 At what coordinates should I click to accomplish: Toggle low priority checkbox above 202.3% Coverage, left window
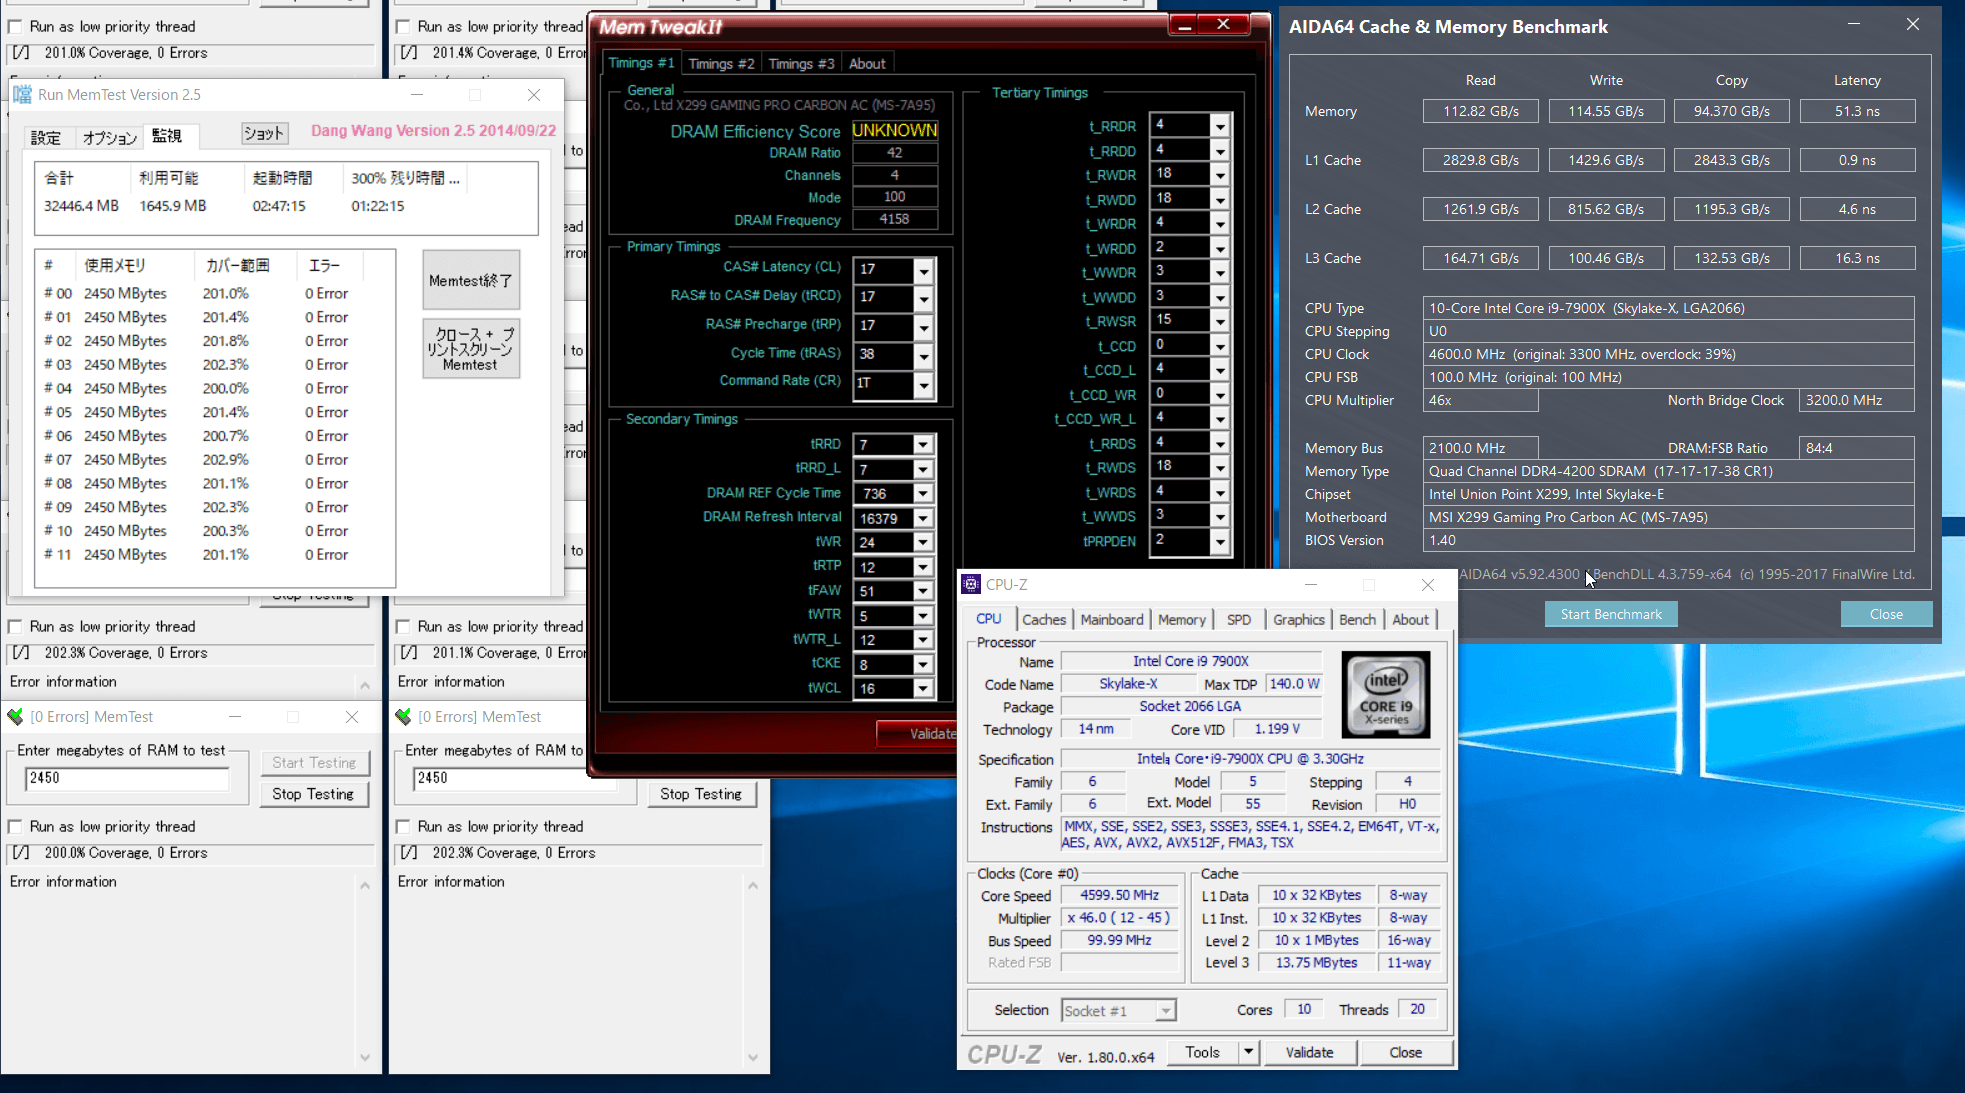[15, 626]
